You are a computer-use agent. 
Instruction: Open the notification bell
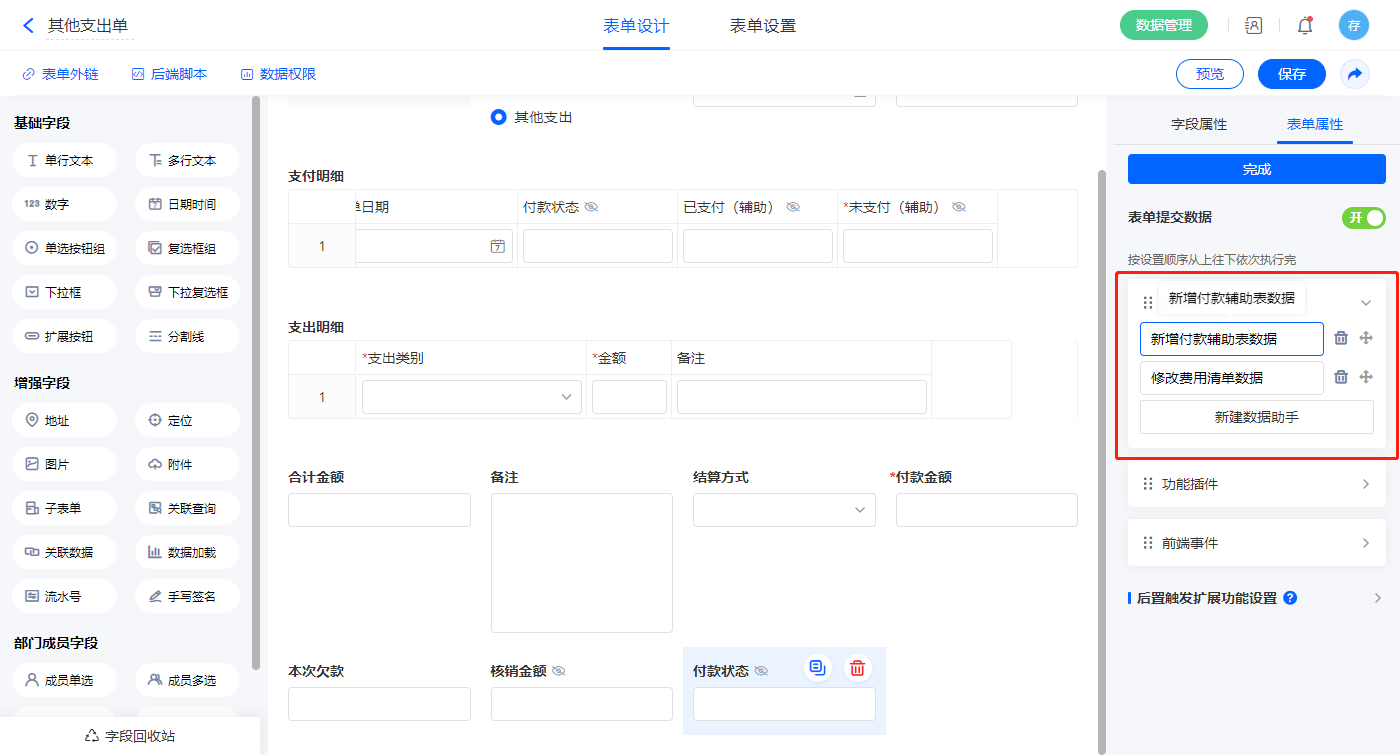coord(1304,26)
